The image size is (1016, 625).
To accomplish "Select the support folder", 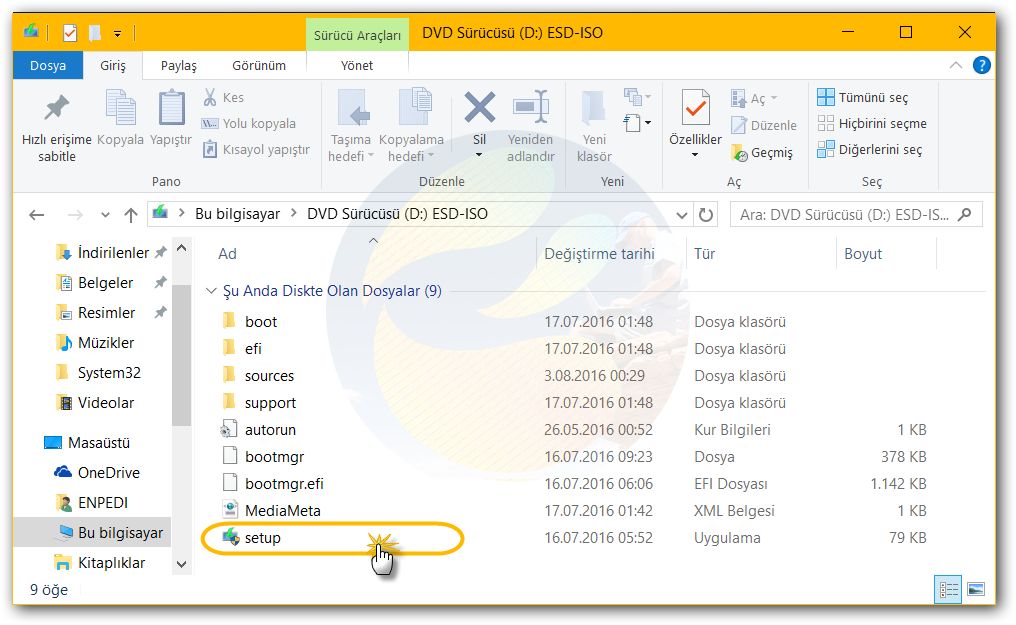I will pyautogui.click(x=270, y=403).
